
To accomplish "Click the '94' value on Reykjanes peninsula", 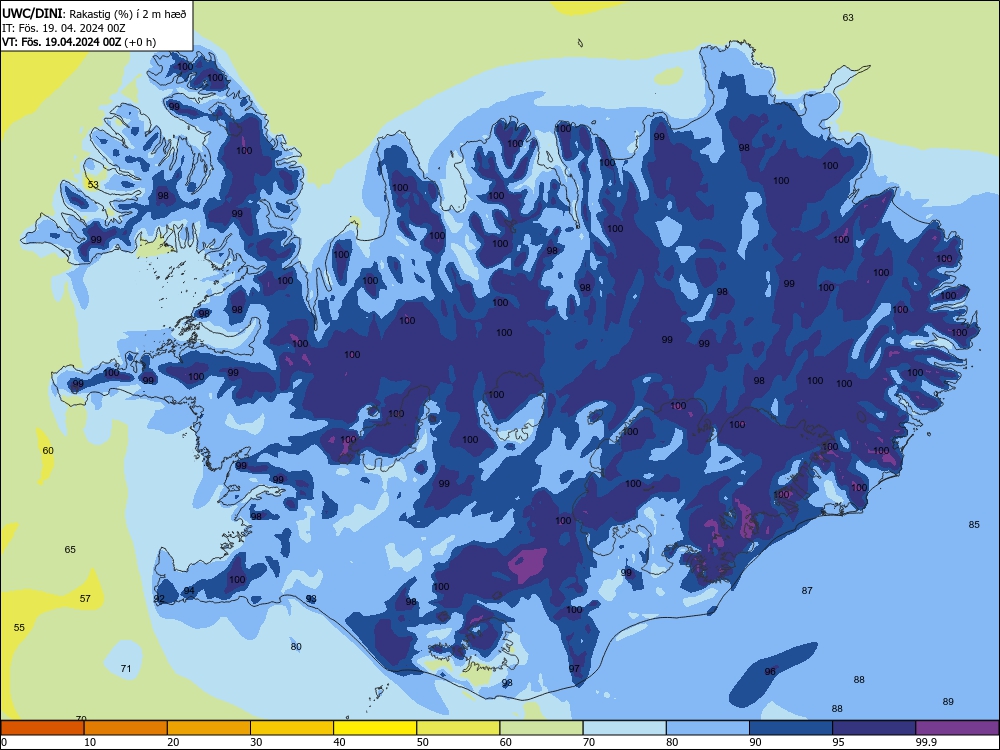I will 189,591.
